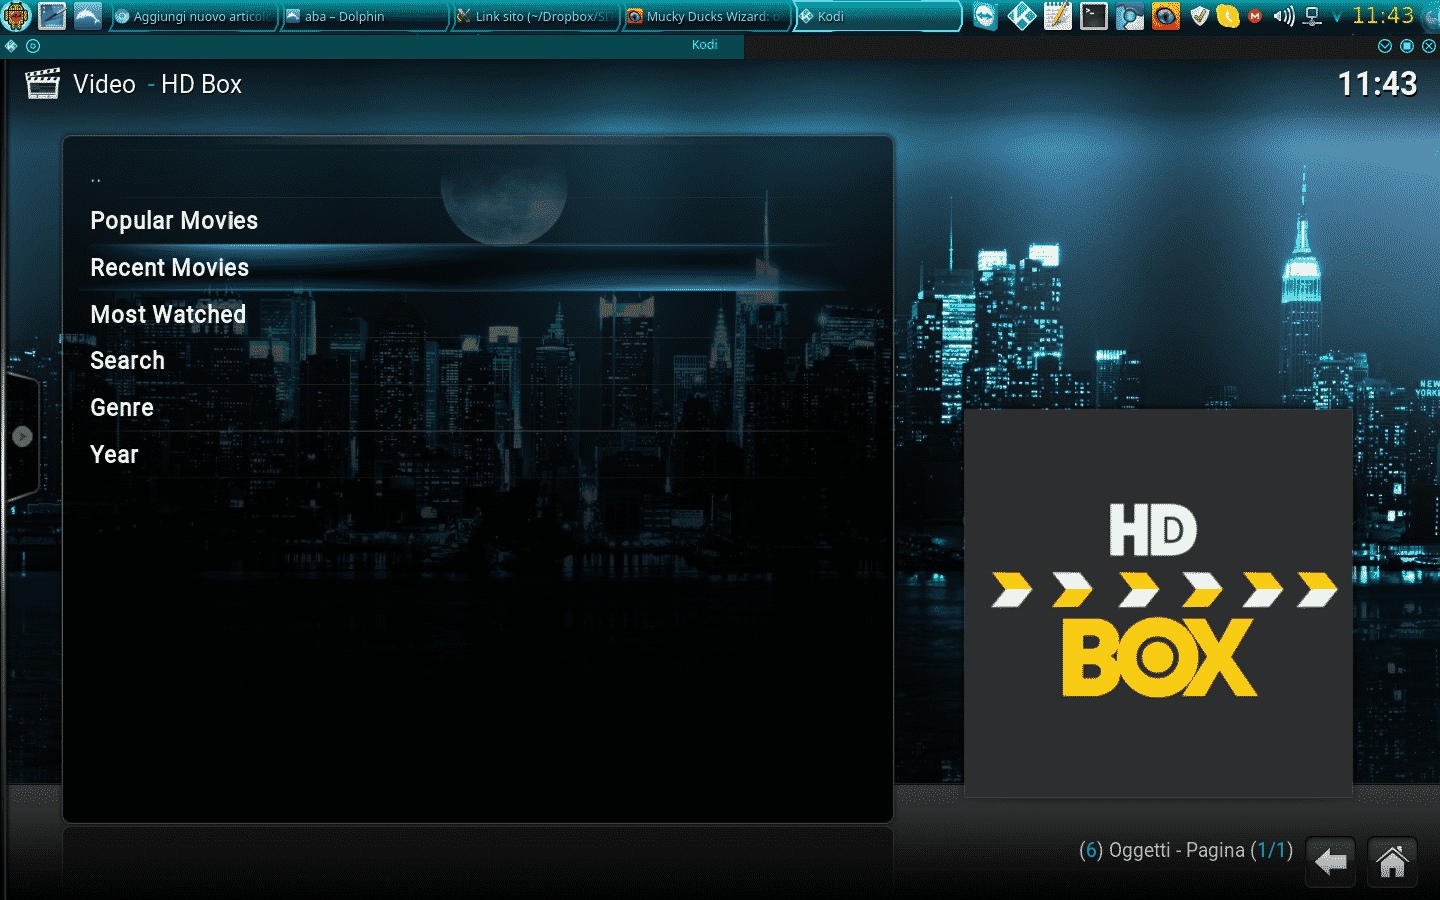Click the Kodi clock 11:43 in header
This screenshot has width=1440, height=900.
click(1377, 84)
